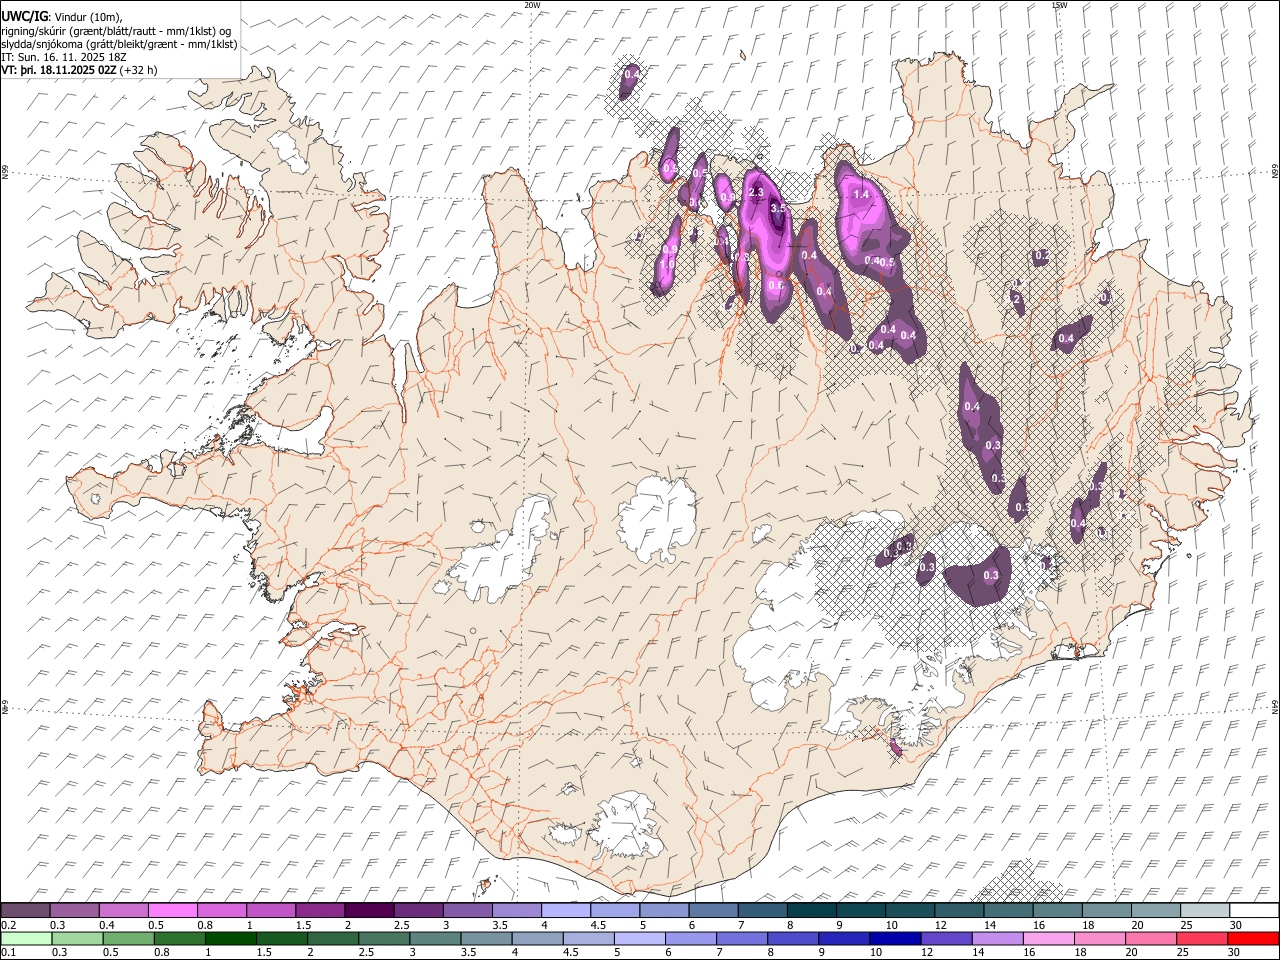Pick snow scale swatch between 0.2 and 0.3
The height and width of the screenshot is (960, 1280).
pyautogui.click(x=25, y=911)
